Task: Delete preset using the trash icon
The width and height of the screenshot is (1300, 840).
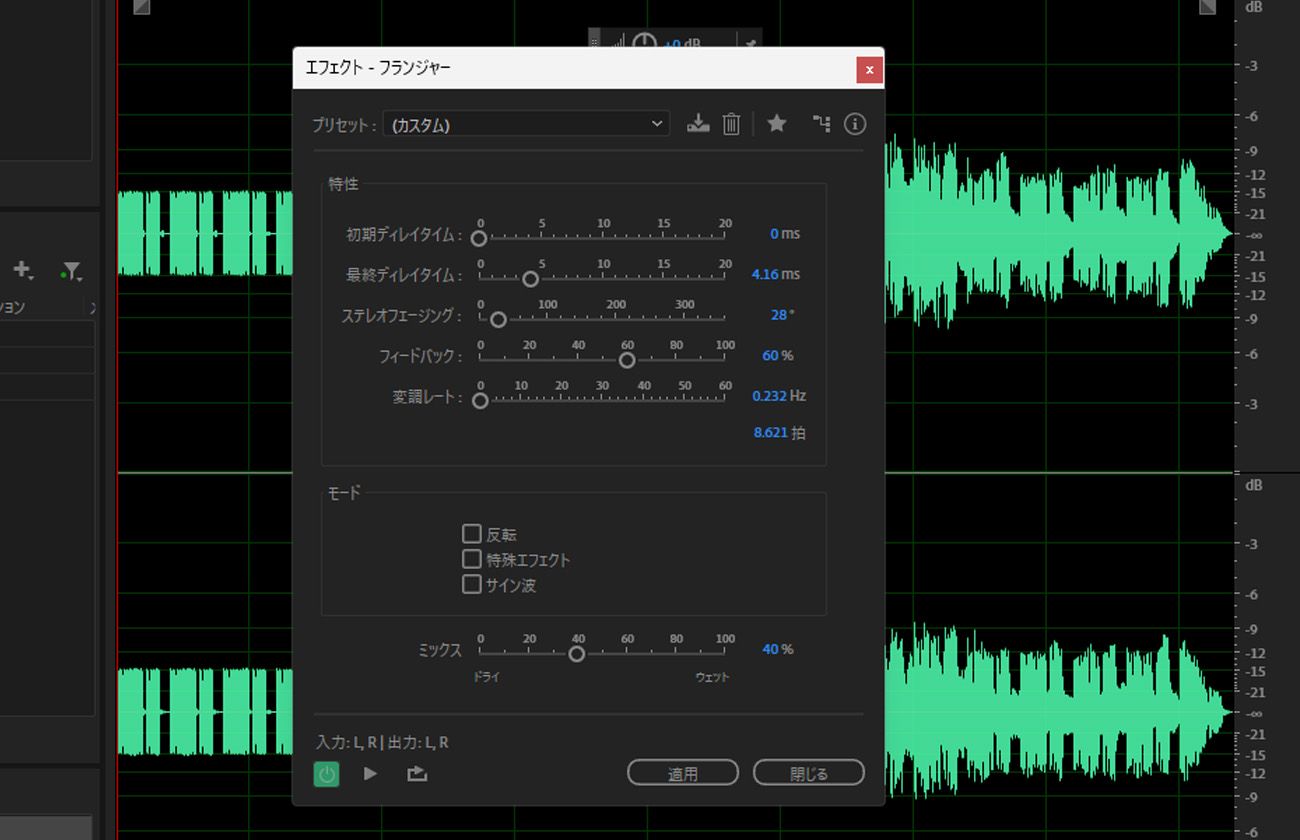Action: 732,124
